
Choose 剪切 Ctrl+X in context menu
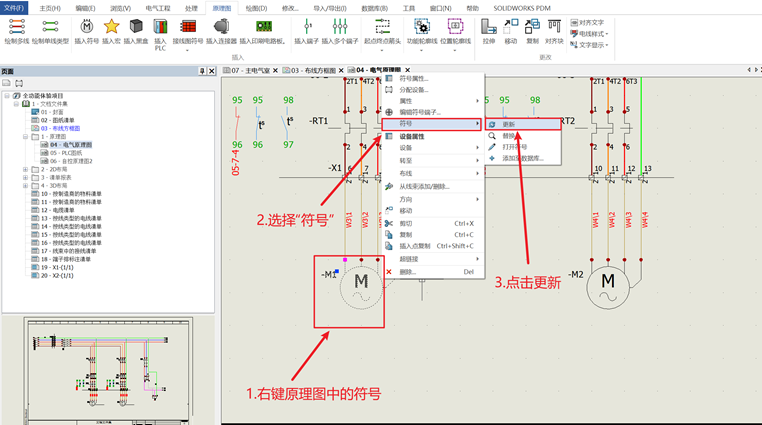click(x=433, y=223)
